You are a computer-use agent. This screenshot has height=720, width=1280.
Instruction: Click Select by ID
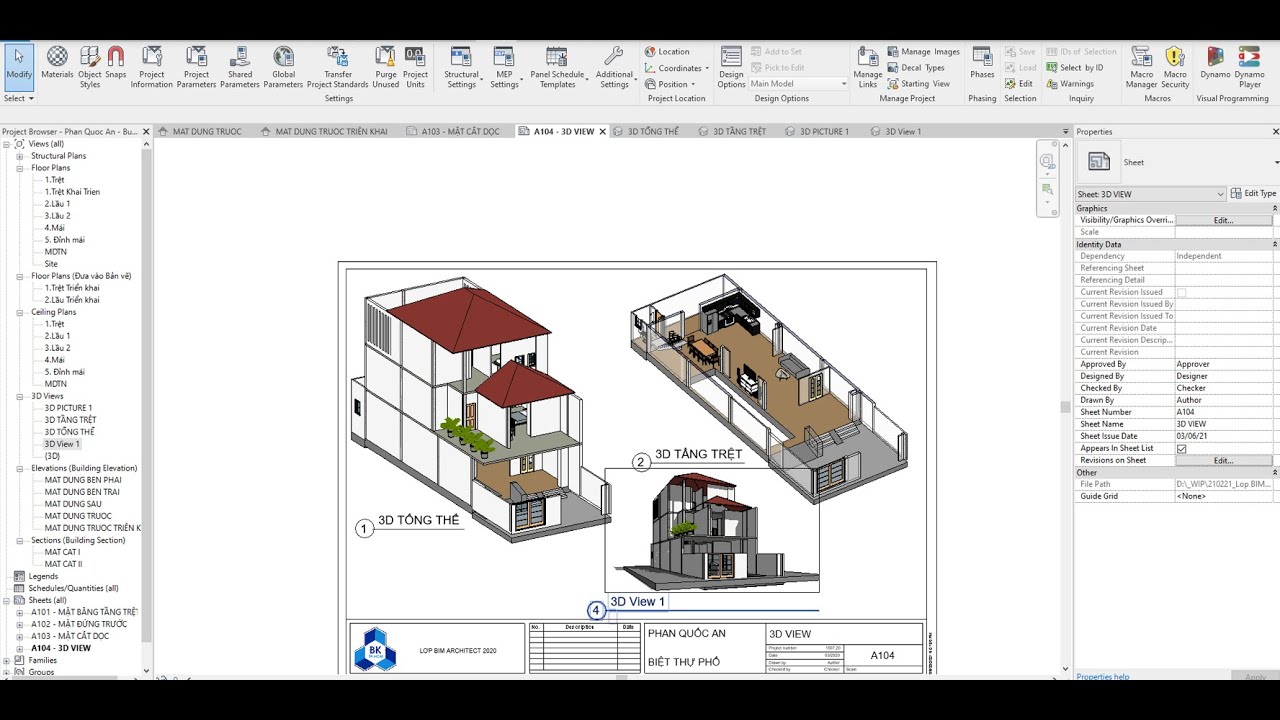point(1075,67)
